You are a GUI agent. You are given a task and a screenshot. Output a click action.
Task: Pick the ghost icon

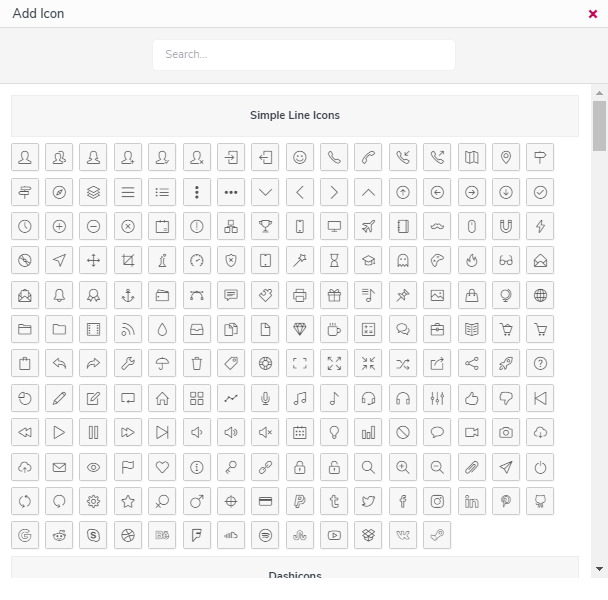[x=403, y=260]
